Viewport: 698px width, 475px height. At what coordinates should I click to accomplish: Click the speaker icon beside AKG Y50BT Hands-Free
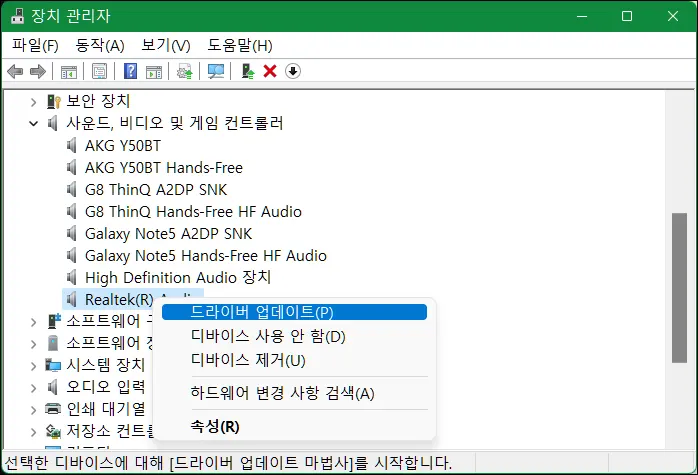71,167
